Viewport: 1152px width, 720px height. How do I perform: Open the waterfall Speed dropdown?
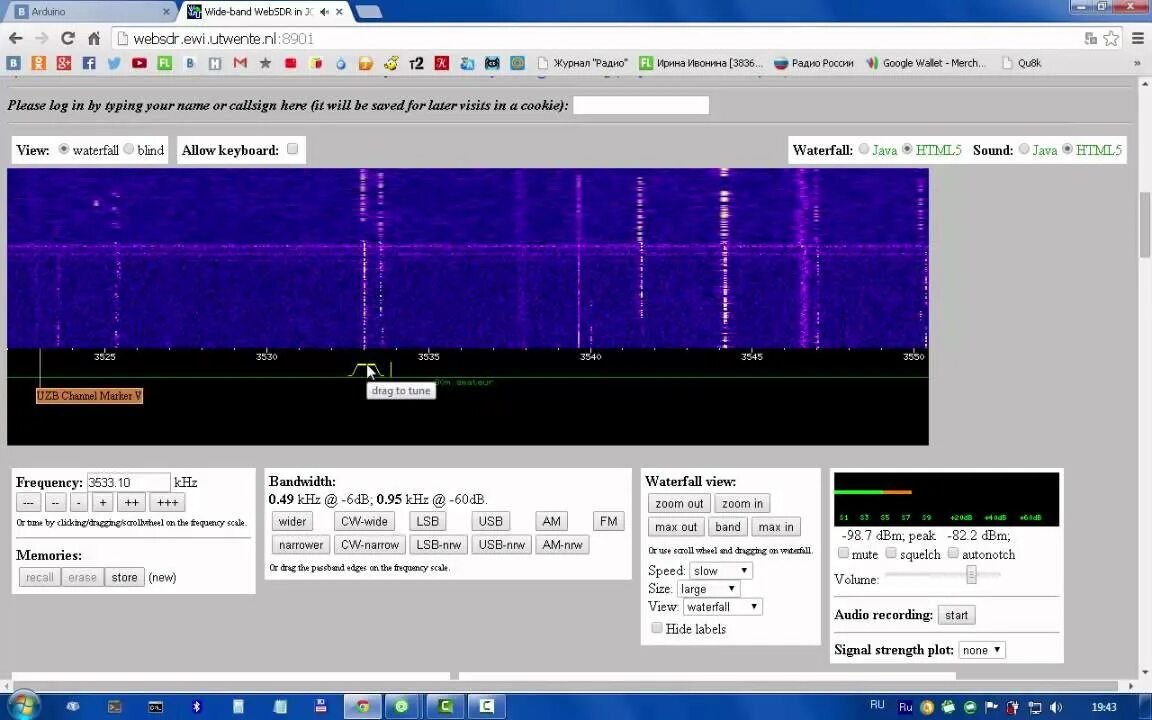pyautogui.click(x=721, y=571)
